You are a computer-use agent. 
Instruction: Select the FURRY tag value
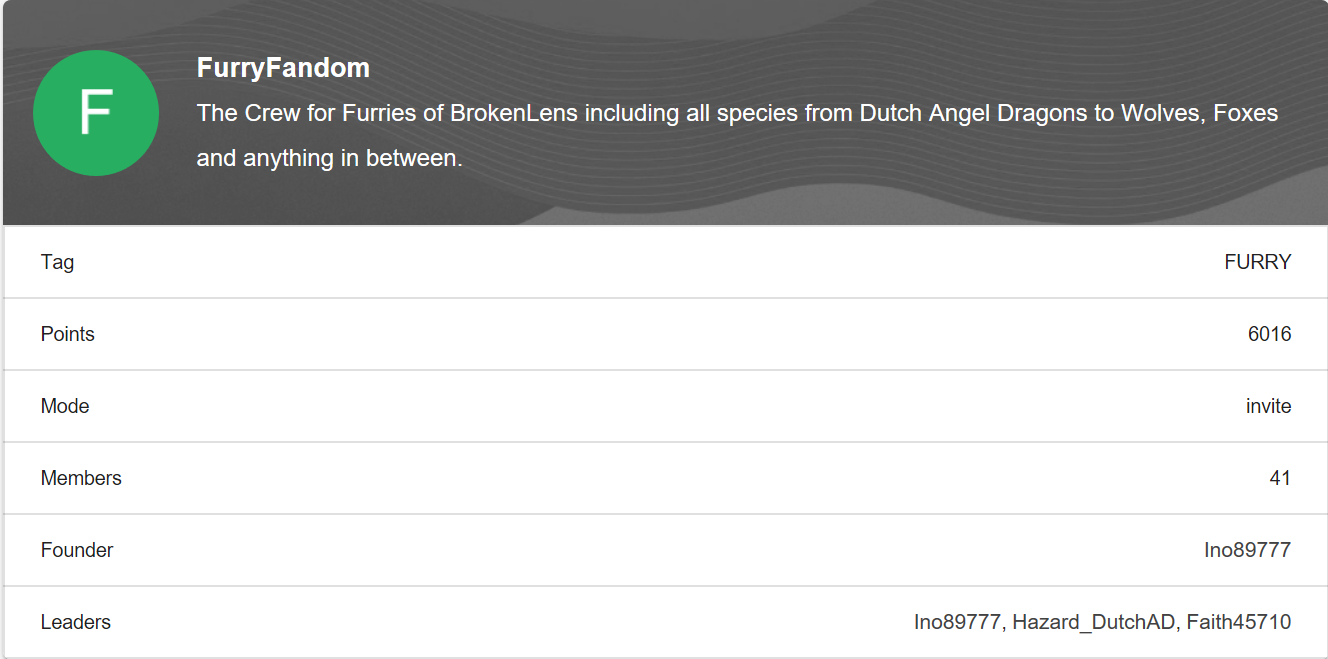click(x=1258, y=262)
